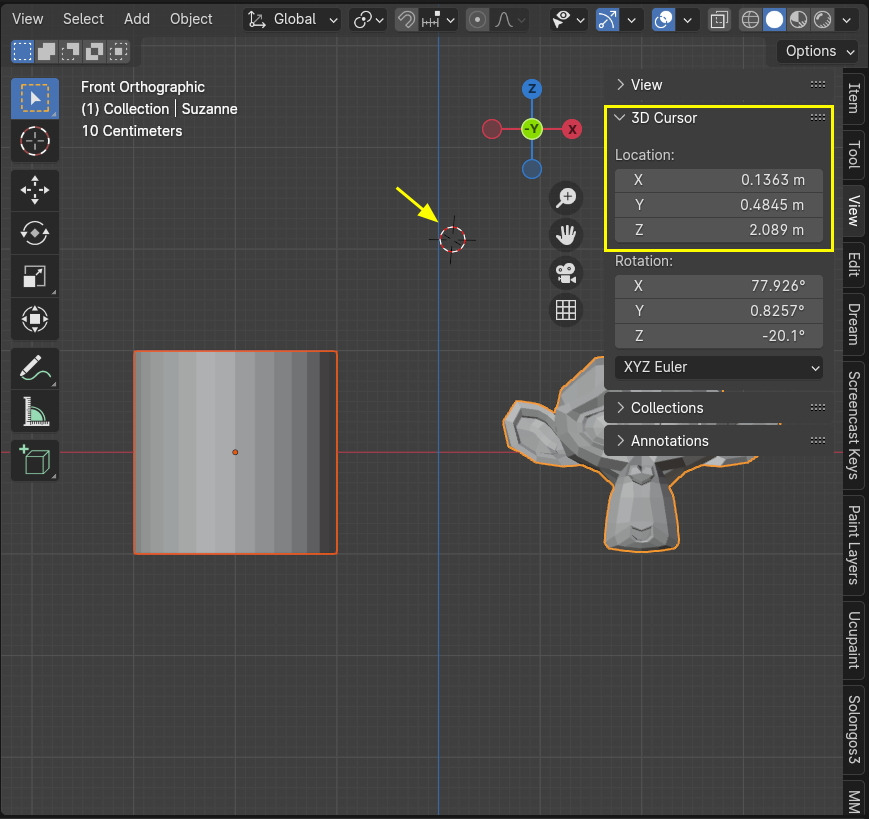Viewport: 869px width, 819px height.
Task: Switch to the Item sidebar tab
Action: coord(854,98)
